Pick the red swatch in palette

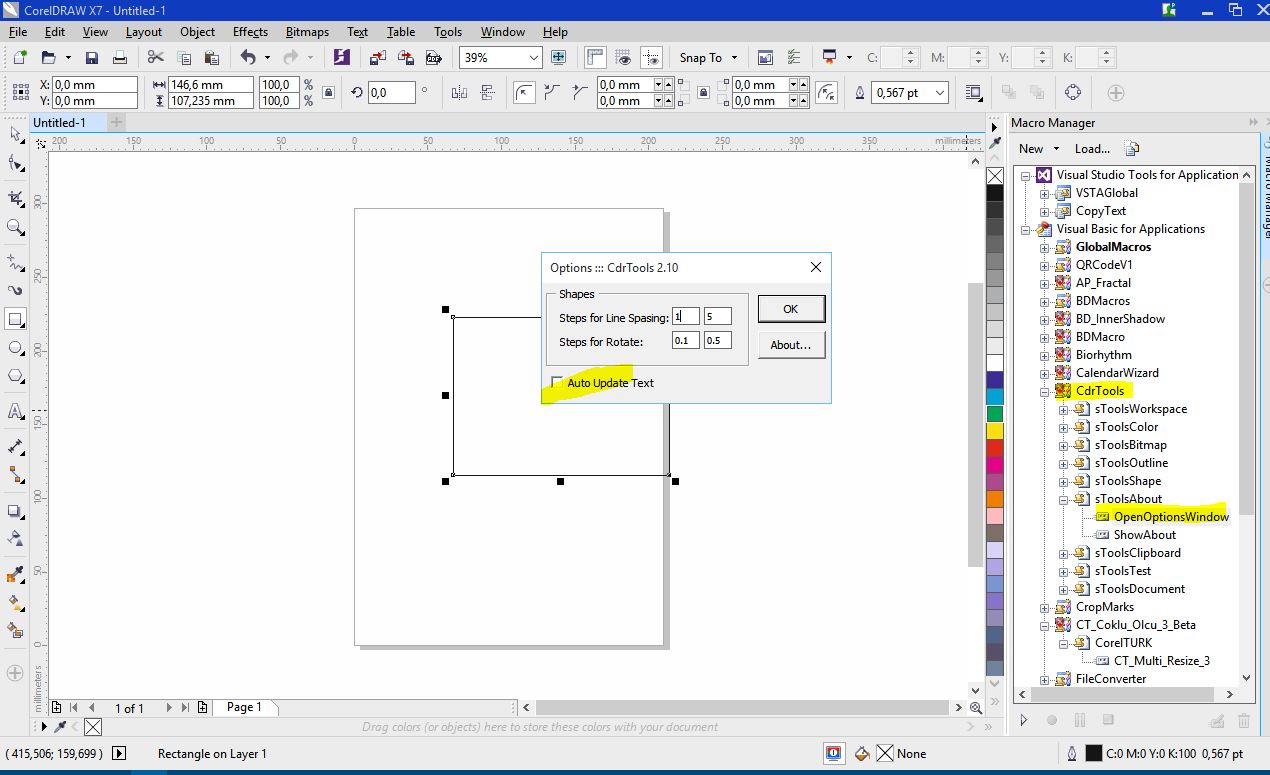tap(995, 448)
